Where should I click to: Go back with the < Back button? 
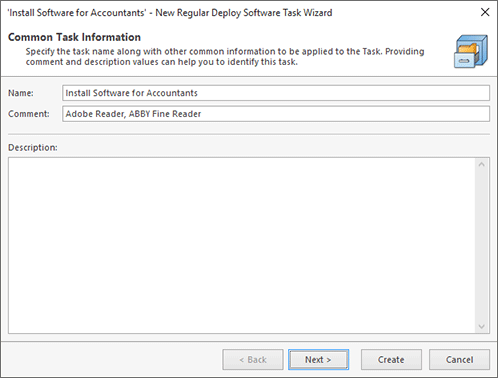253,359
